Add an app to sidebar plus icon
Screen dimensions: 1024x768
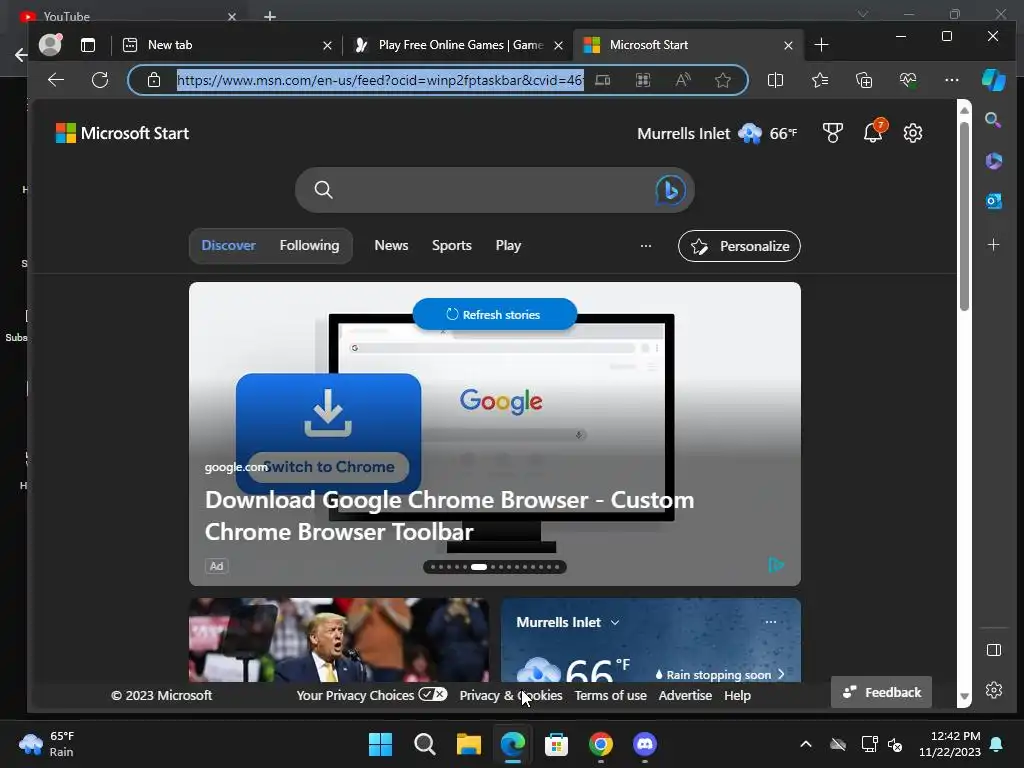[993, 245]
